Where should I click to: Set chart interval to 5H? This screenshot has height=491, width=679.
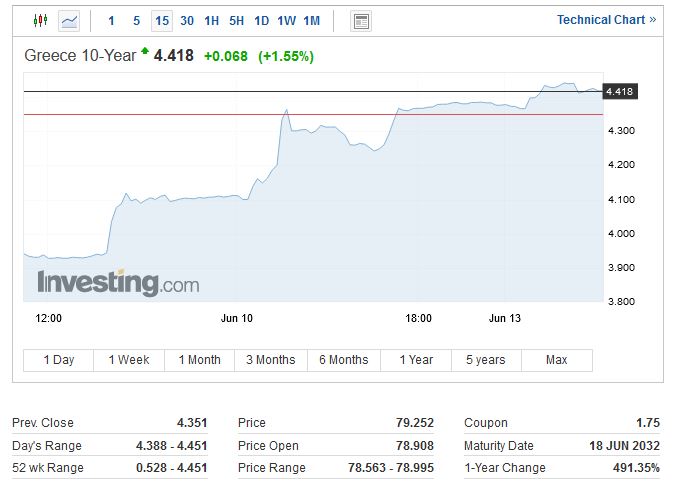pyautogui.click(x=236, y=20)
